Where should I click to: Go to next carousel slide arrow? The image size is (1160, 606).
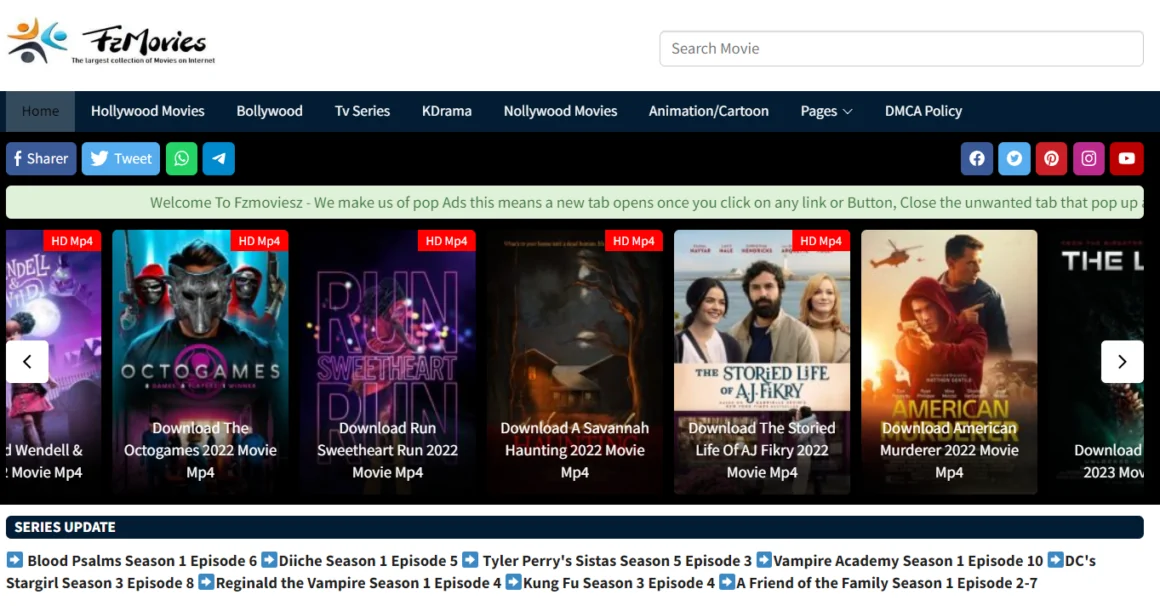1122,362
